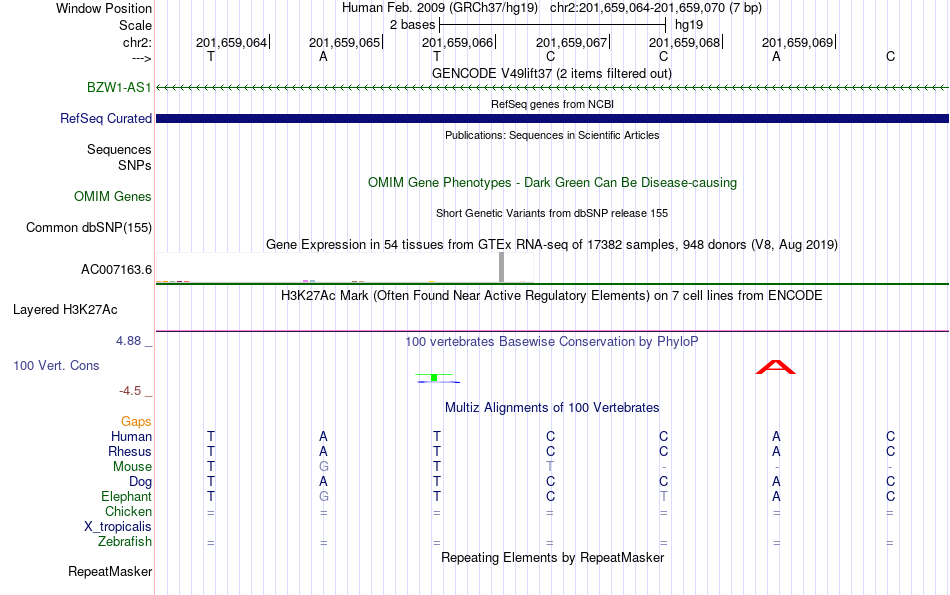Screen dimensions: 950x595
Task: Click position label 201,659,065
Action: 345,42
